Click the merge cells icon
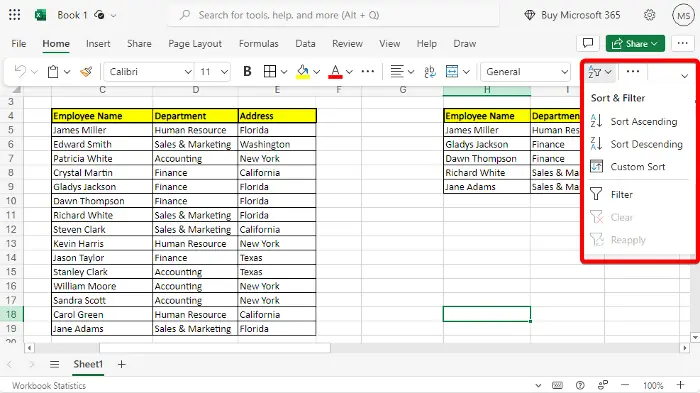Image resolution: width=700 pixels, height=393 pixels. coord(452,71)
